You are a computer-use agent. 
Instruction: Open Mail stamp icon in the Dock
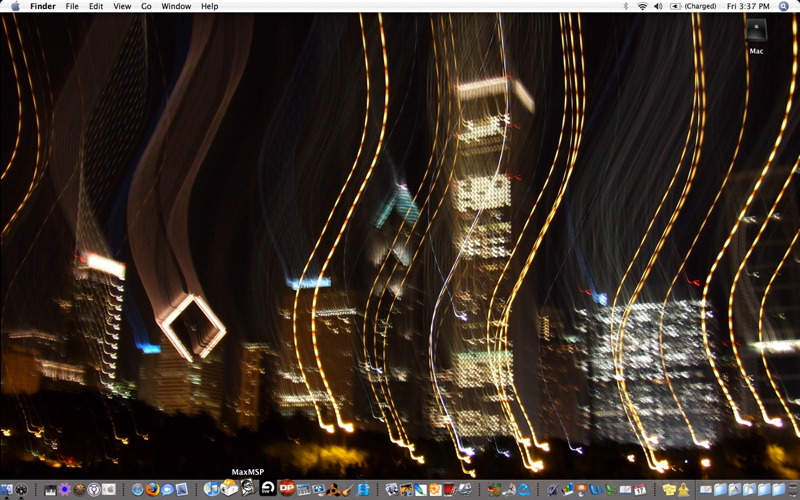[x=182, y=490]
